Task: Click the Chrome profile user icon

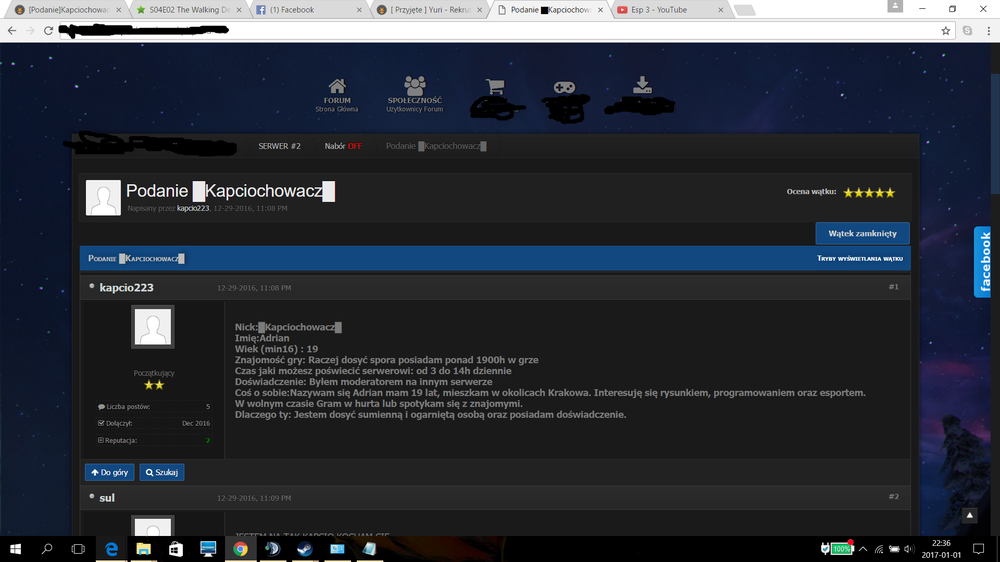Action: (x=895, y=6)
